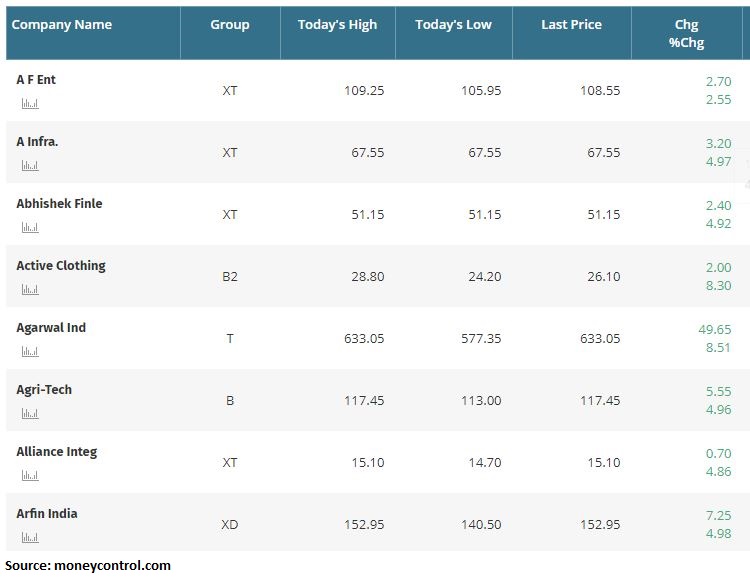Click the Chg %Chg column header
Viewport: 750px width, 578px height.
[x=687, y=33]
